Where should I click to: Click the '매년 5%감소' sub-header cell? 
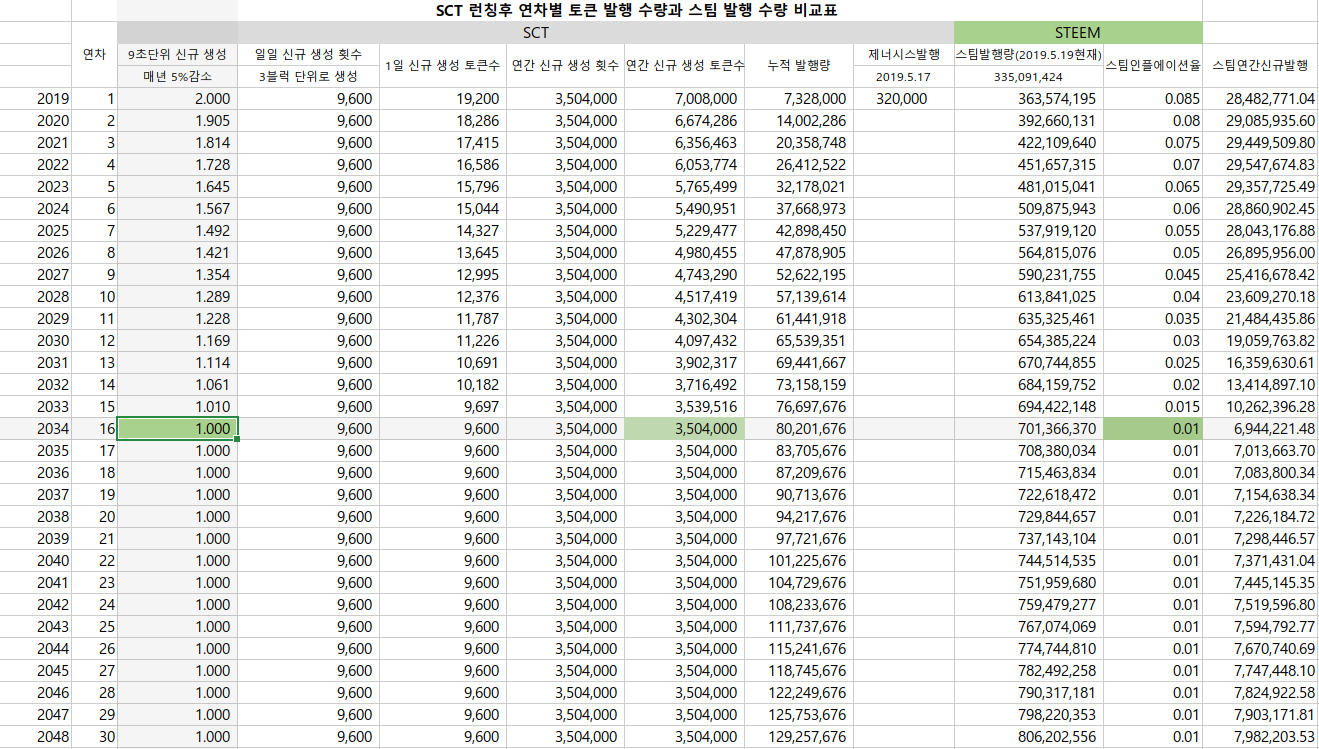point(177,77)
